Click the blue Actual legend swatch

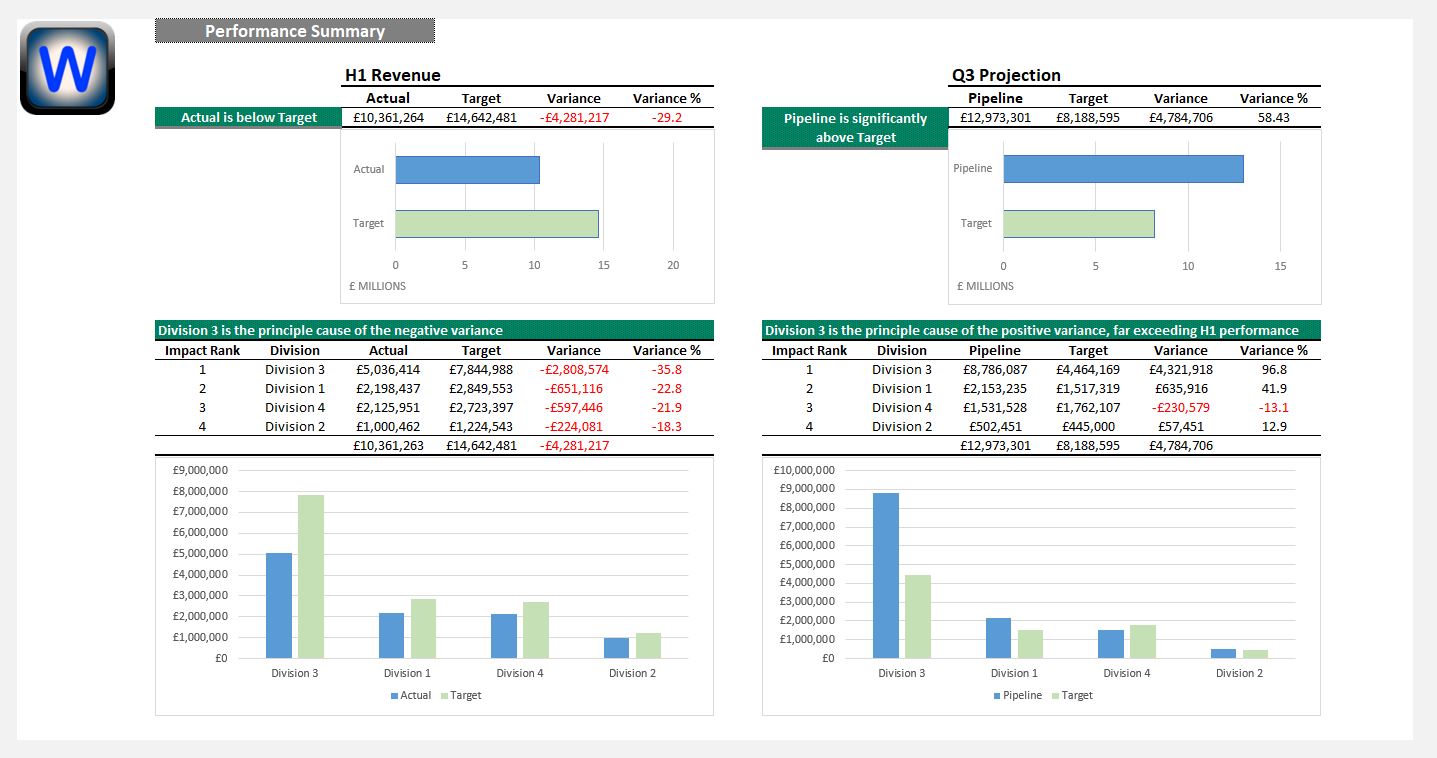pyautogui.click(x=395, y=695)
